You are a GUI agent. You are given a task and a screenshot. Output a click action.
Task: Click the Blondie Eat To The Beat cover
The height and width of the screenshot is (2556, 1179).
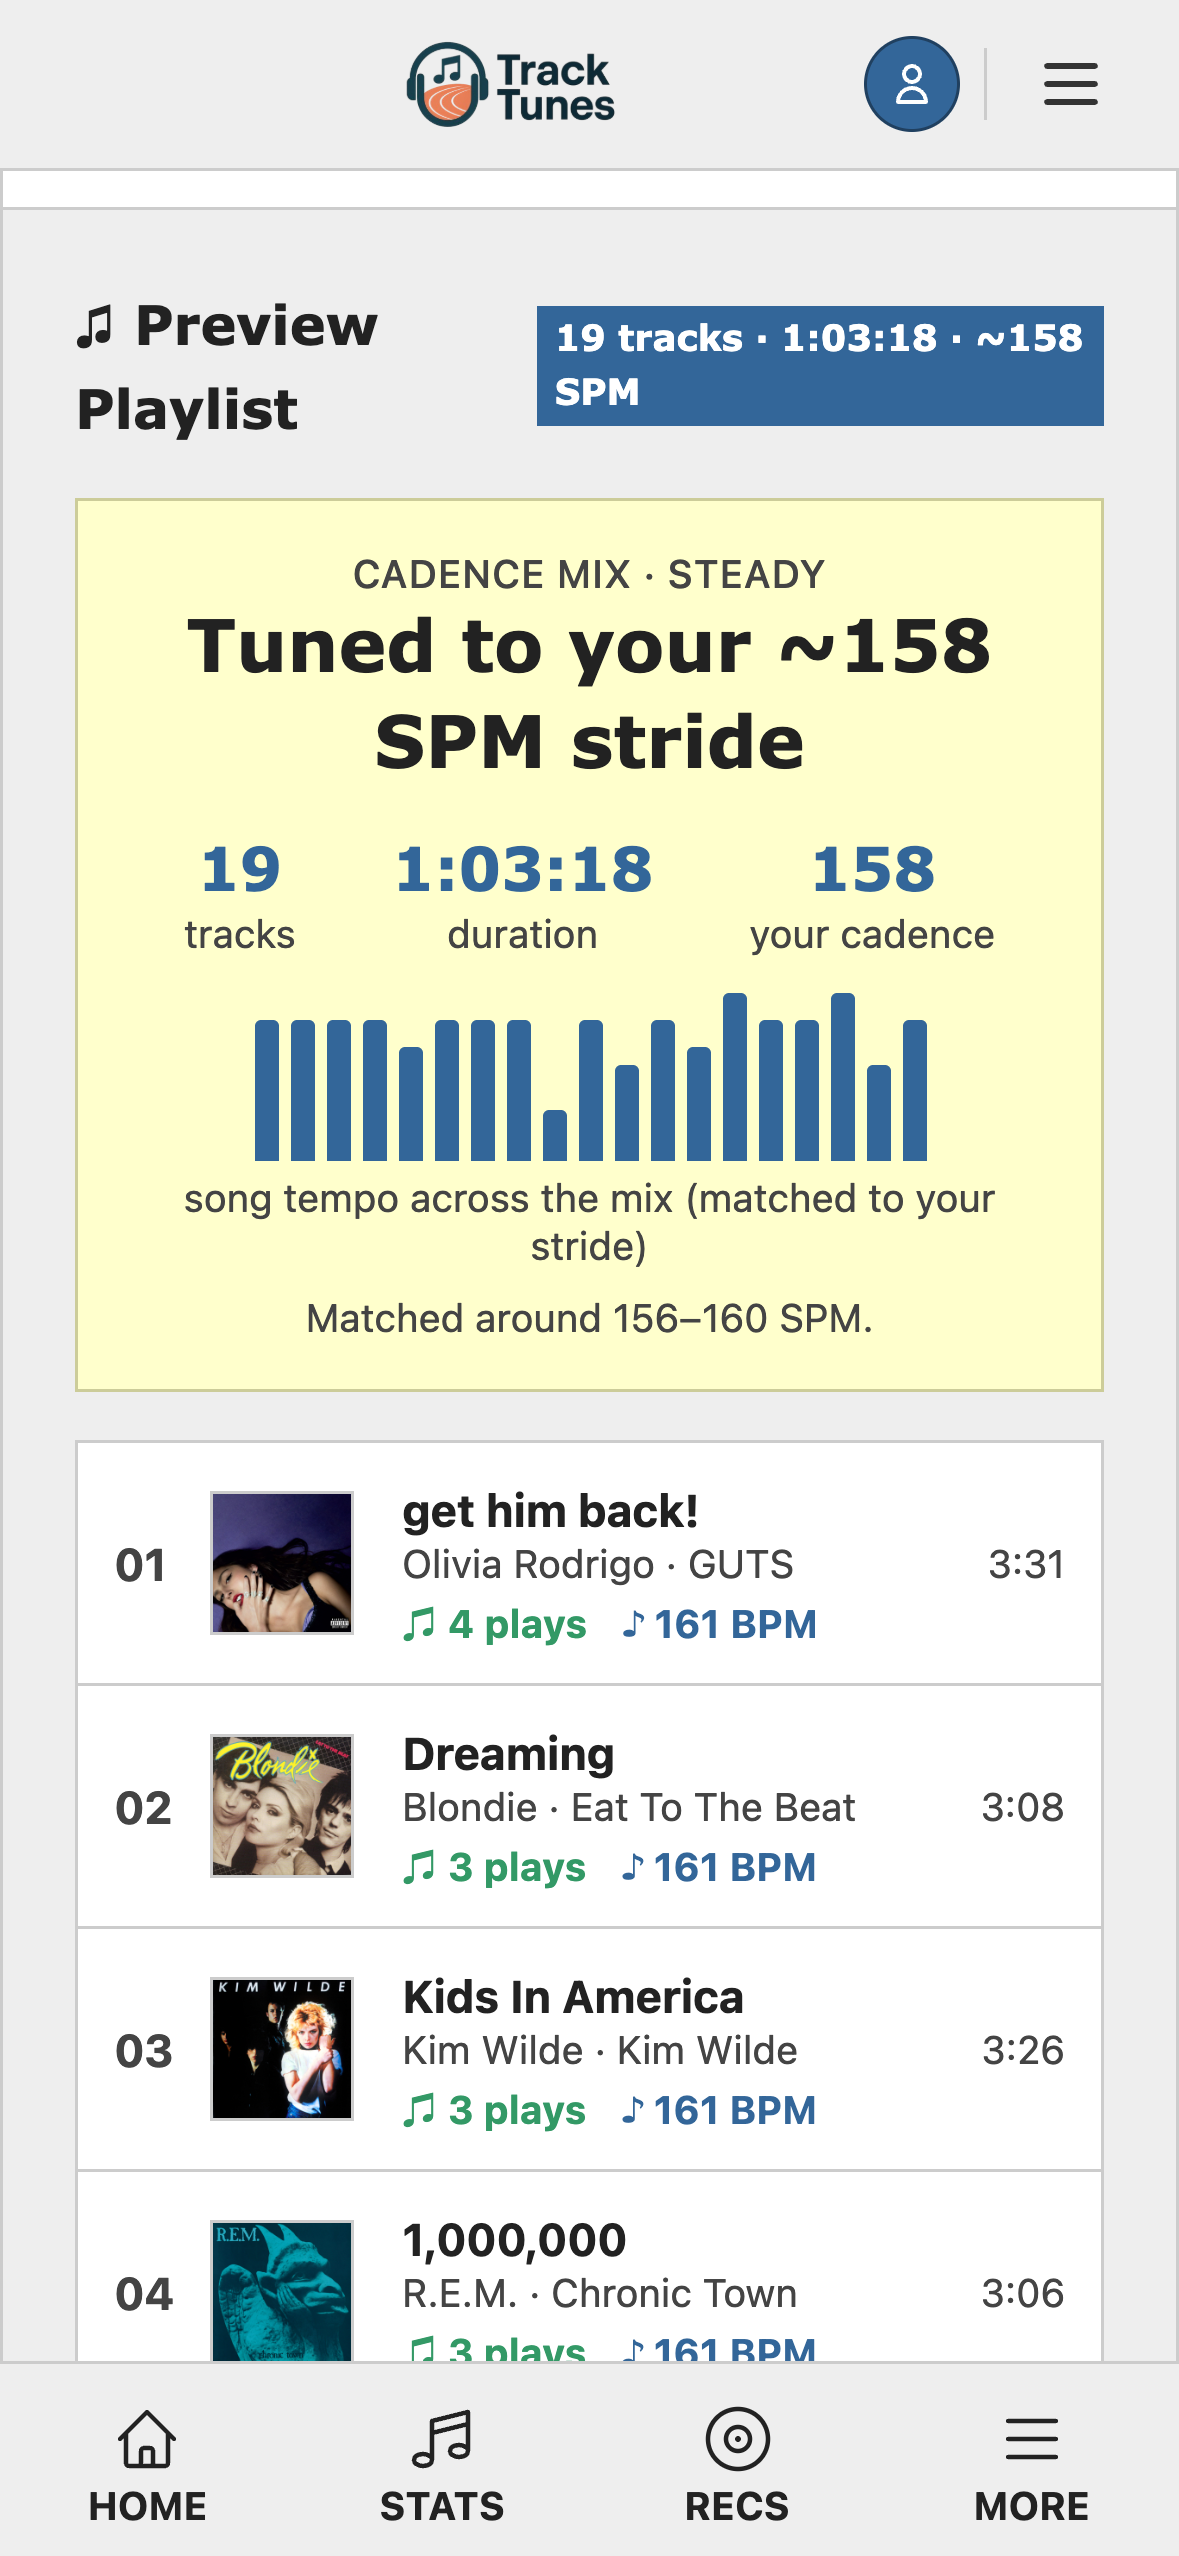click(x=282, y=1806)
